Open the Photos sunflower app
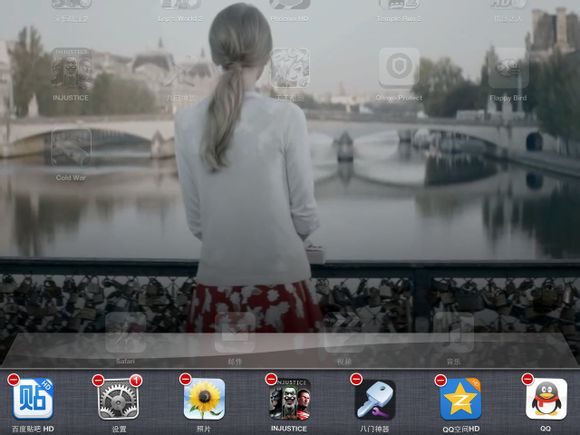The width and height of the screenshot is (580, 435). click(204, 399)
